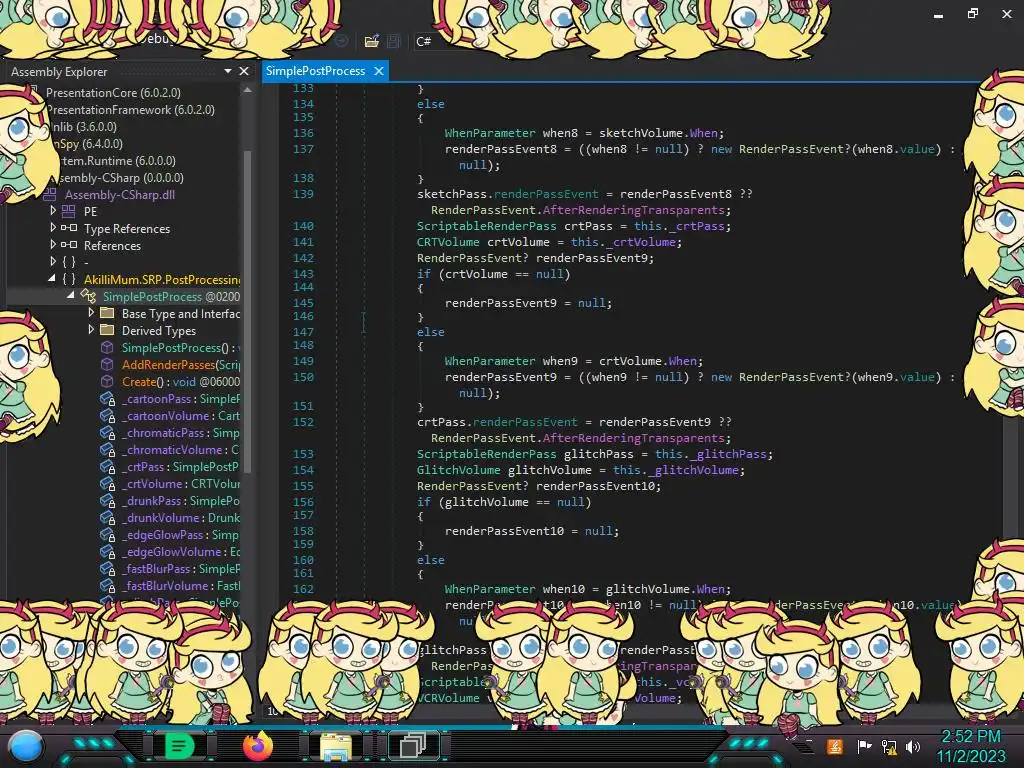Open the AddRenderPasses method

tap(181, 364)
